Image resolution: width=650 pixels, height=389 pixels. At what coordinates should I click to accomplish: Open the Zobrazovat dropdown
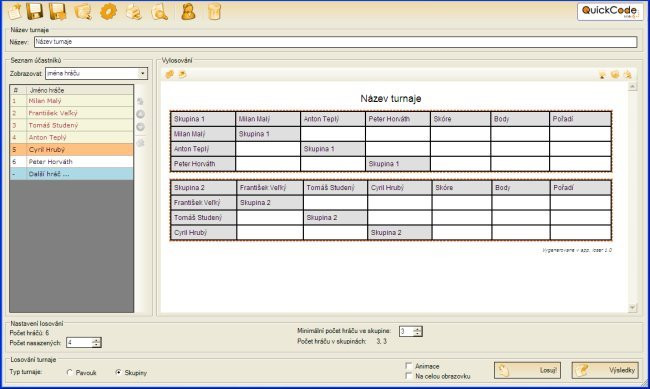(142, 73)
